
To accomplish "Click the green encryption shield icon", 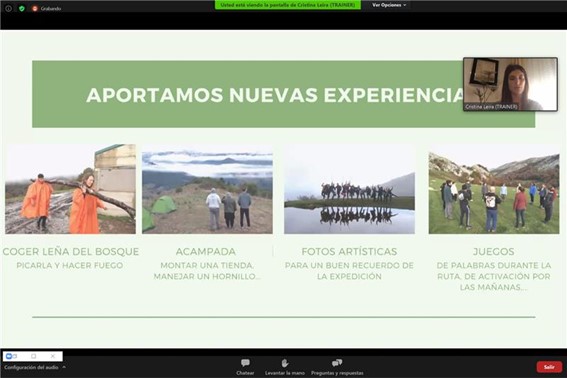I will tap(22, 8).
